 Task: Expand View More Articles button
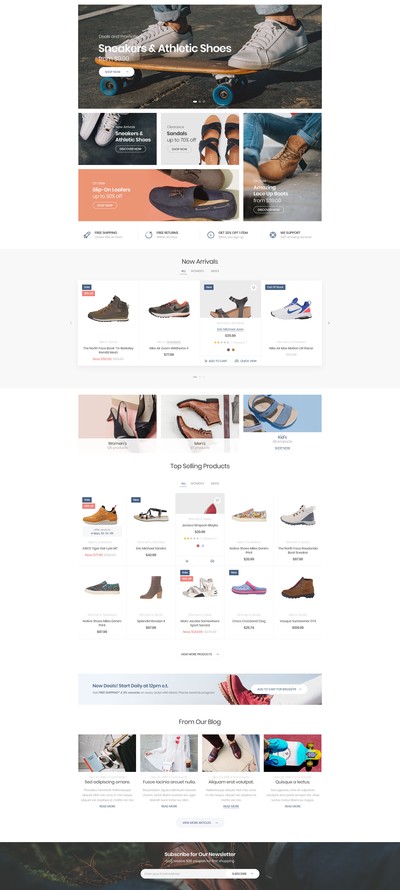pos(200,822)
